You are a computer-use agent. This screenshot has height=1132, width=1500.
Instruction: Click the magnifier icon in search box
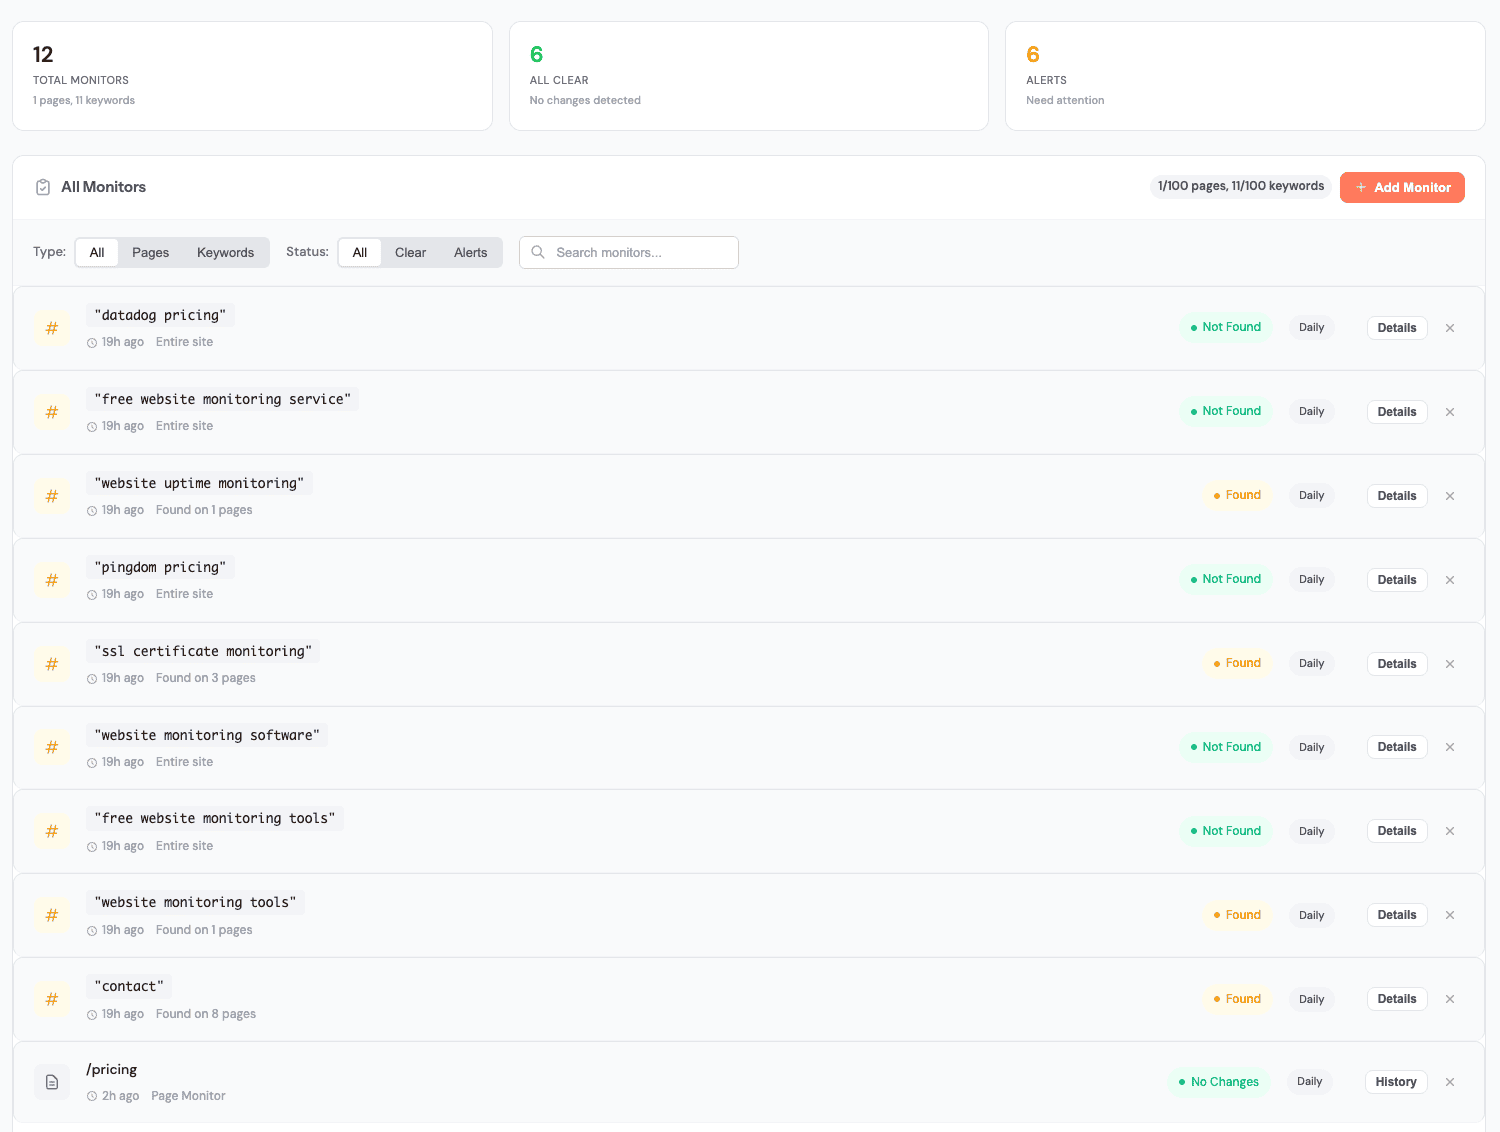538,253
